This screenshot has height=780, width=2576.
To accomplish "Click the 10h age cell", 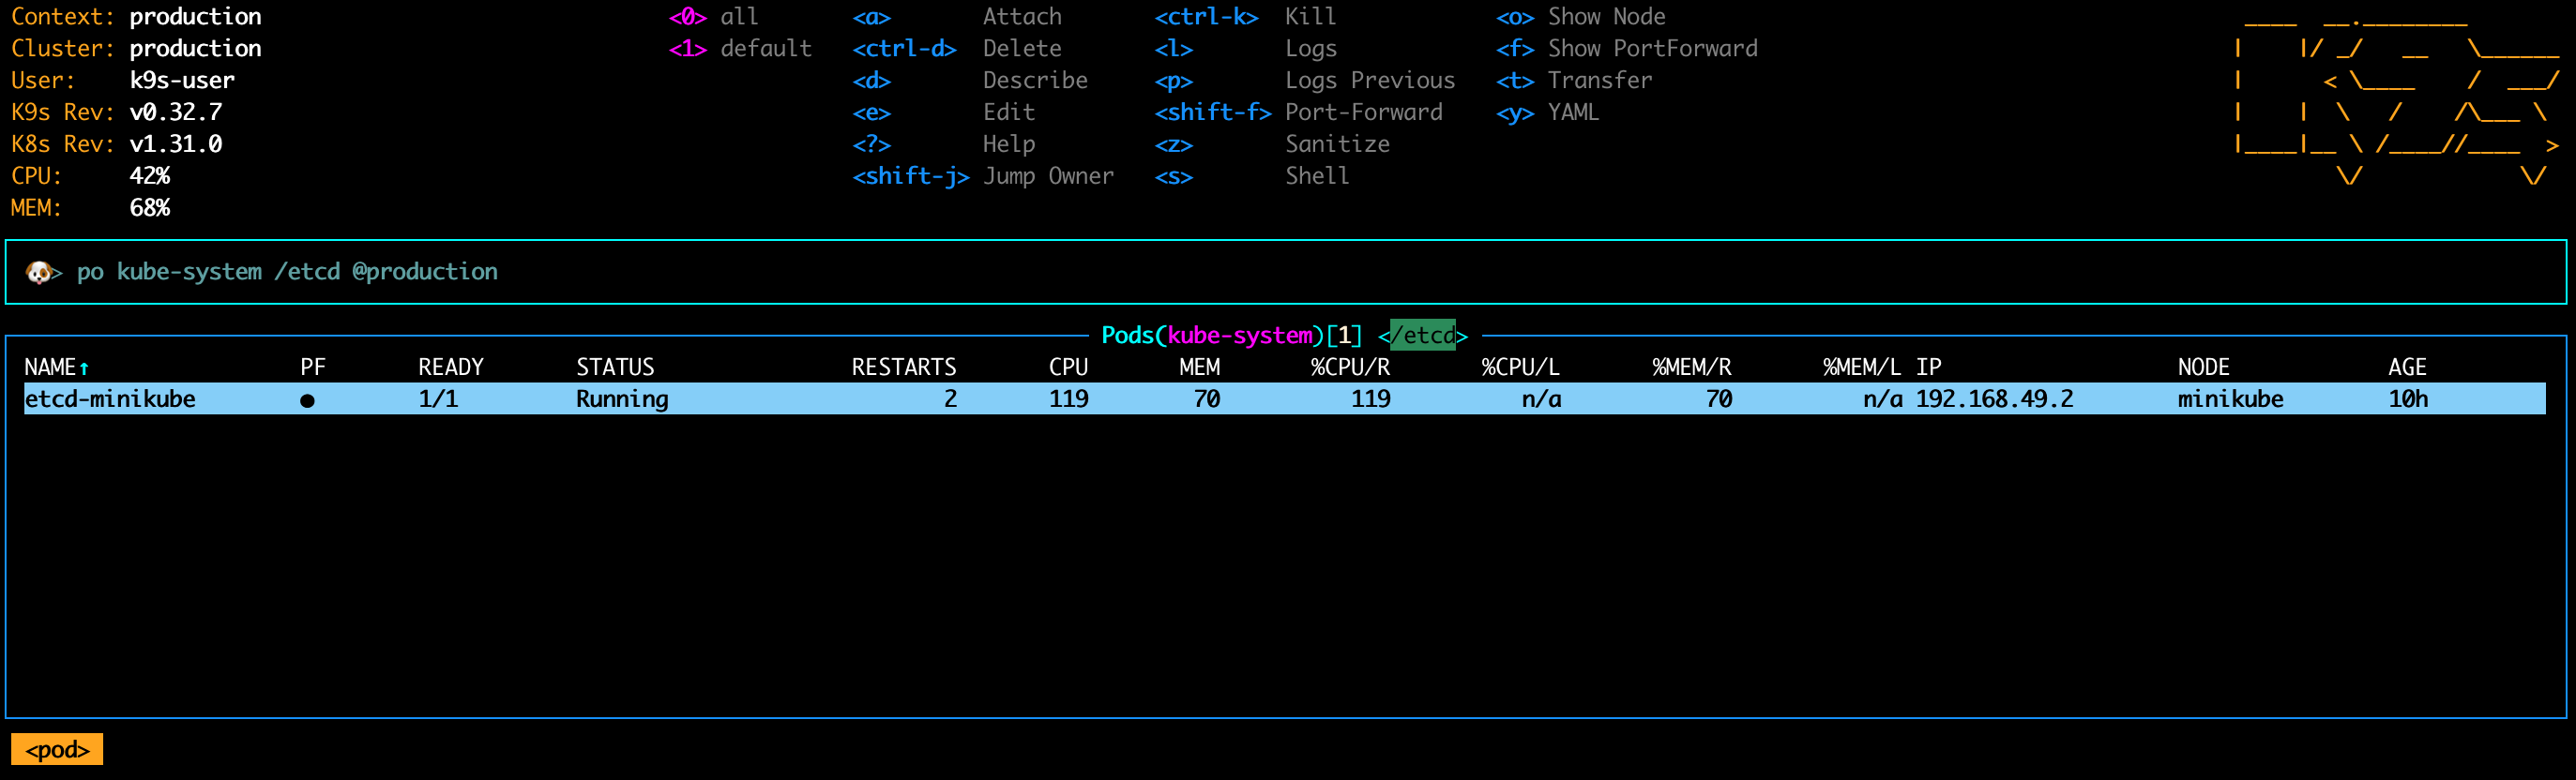I will [x=2408, y=399].
